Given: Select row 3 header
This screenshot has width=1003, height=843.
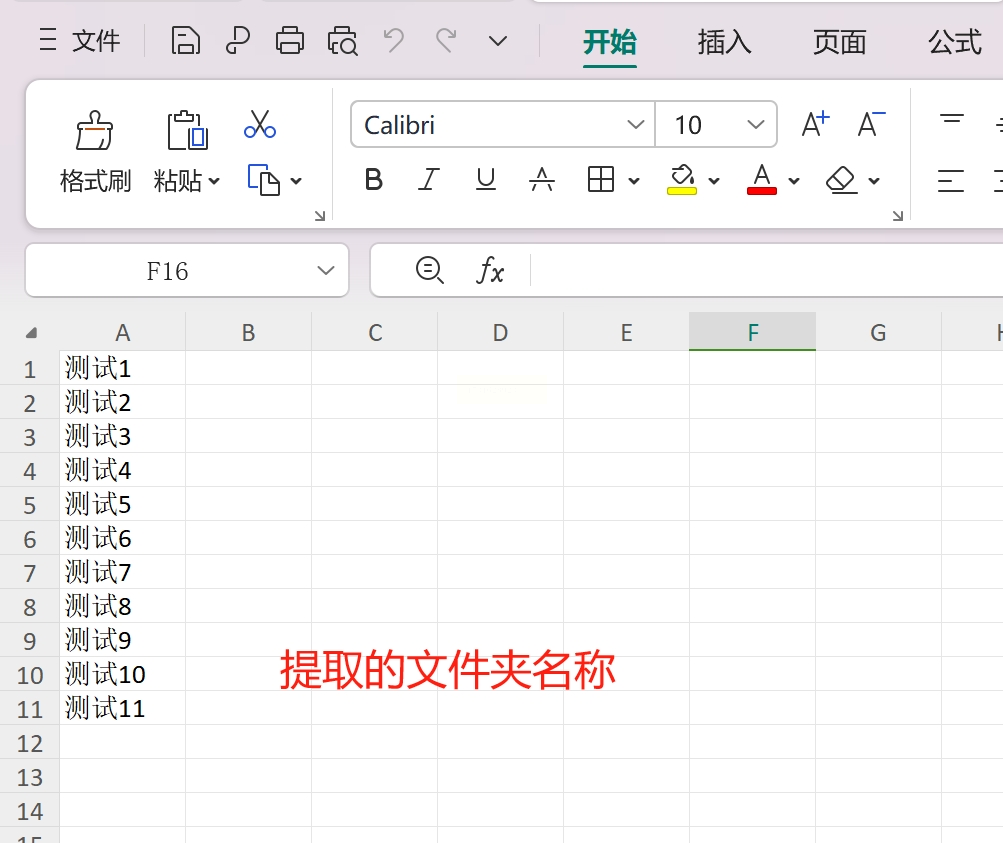Looking at the screenshot, I should [x=29, y=437].
